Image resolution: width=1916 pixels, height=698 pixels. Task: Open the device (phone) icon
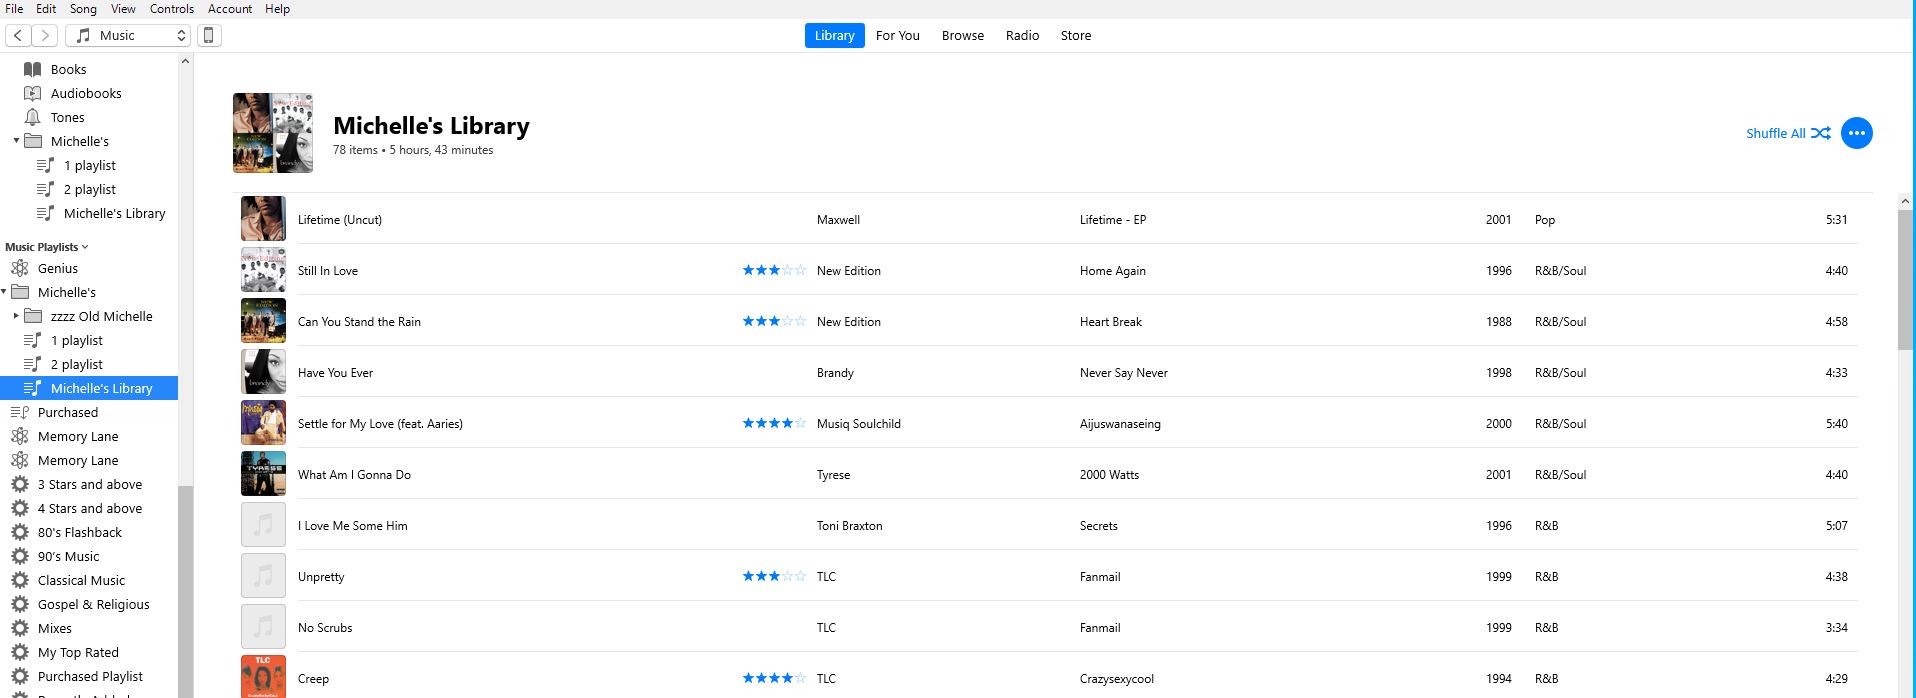208,35
